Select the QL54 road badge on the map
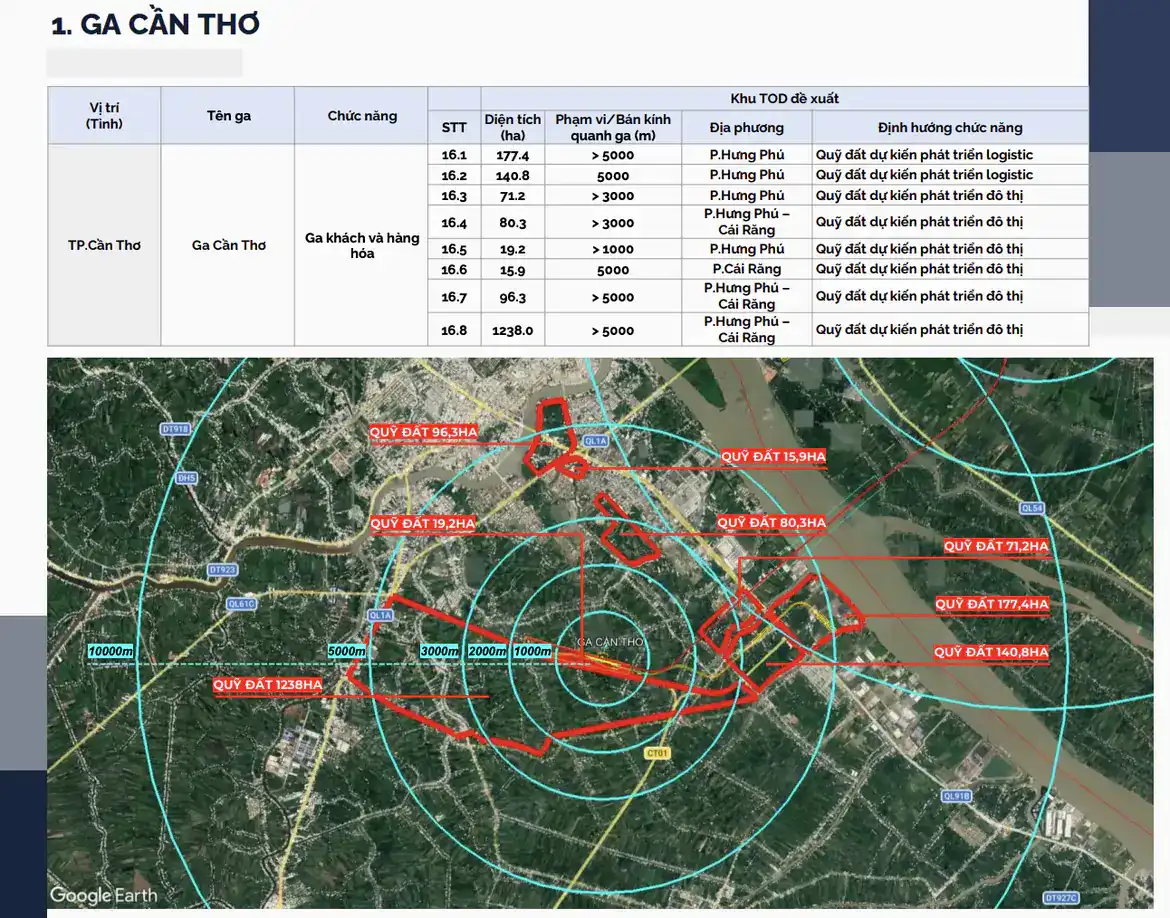The image size is (1170, 918). pos(1033,508)
